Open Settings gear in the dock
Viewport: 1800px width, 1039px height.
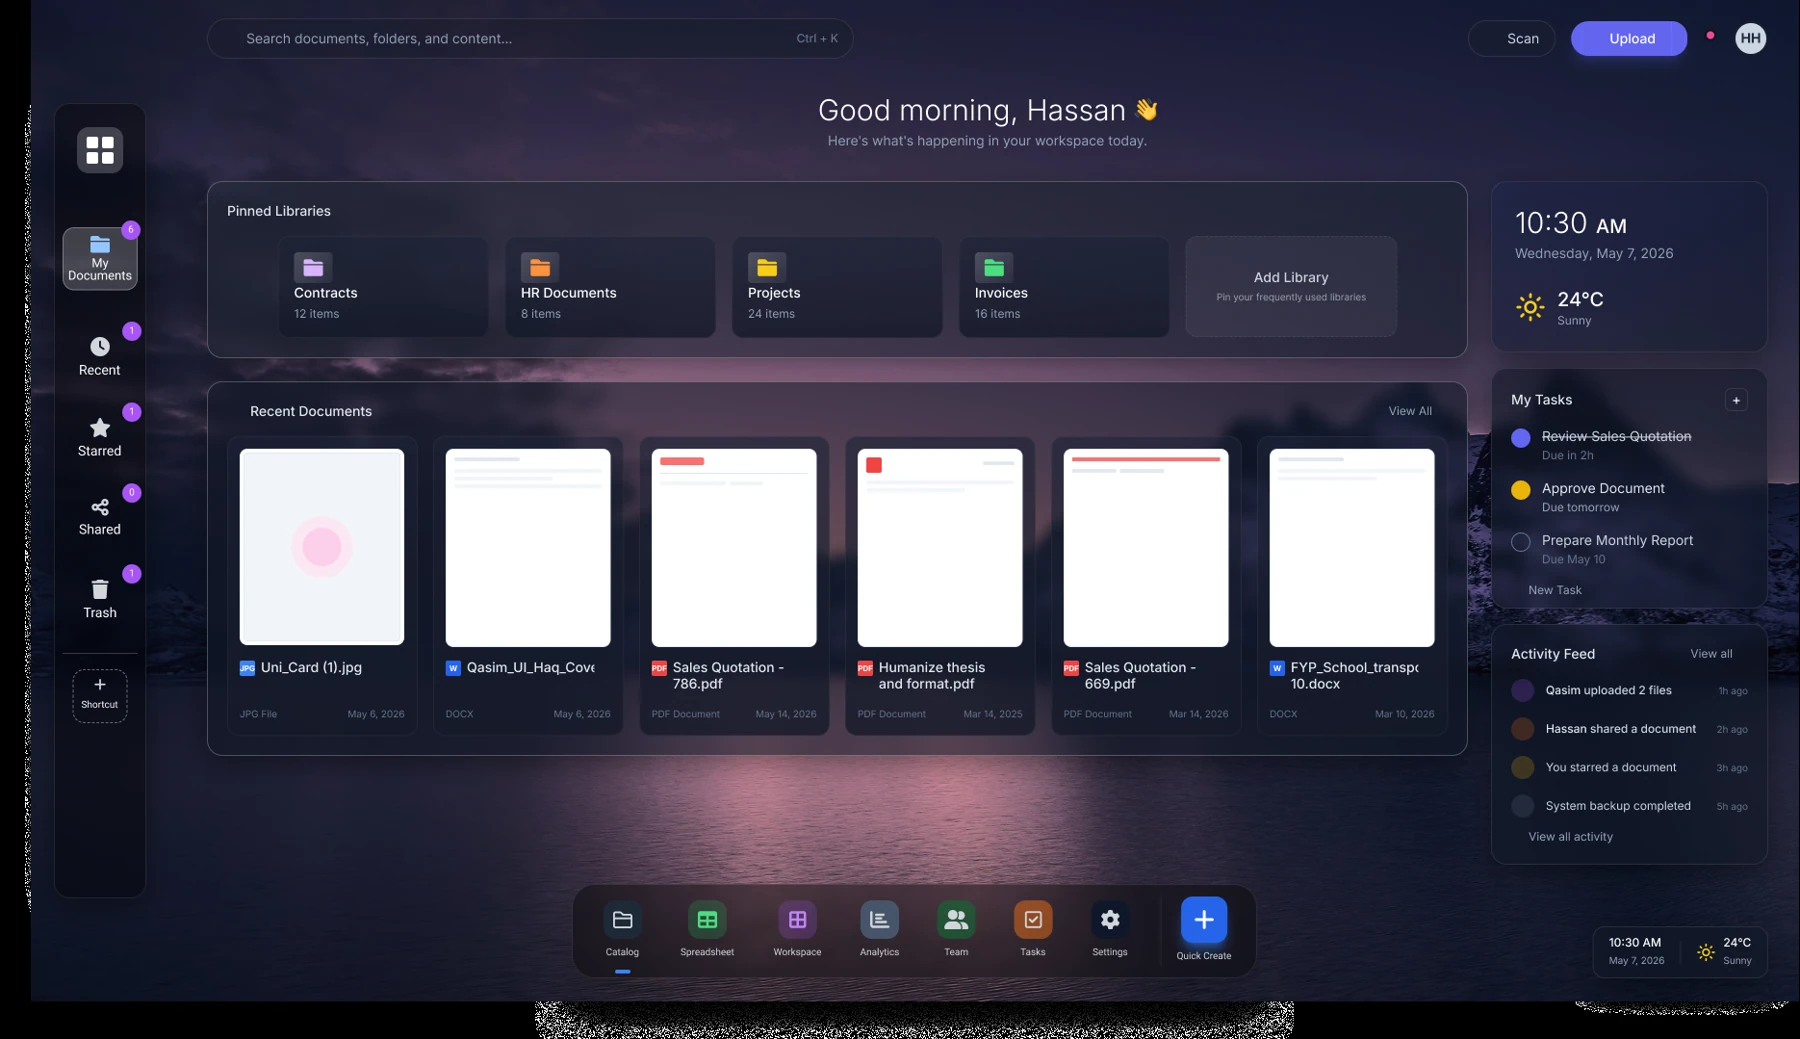coord(1110,920)
